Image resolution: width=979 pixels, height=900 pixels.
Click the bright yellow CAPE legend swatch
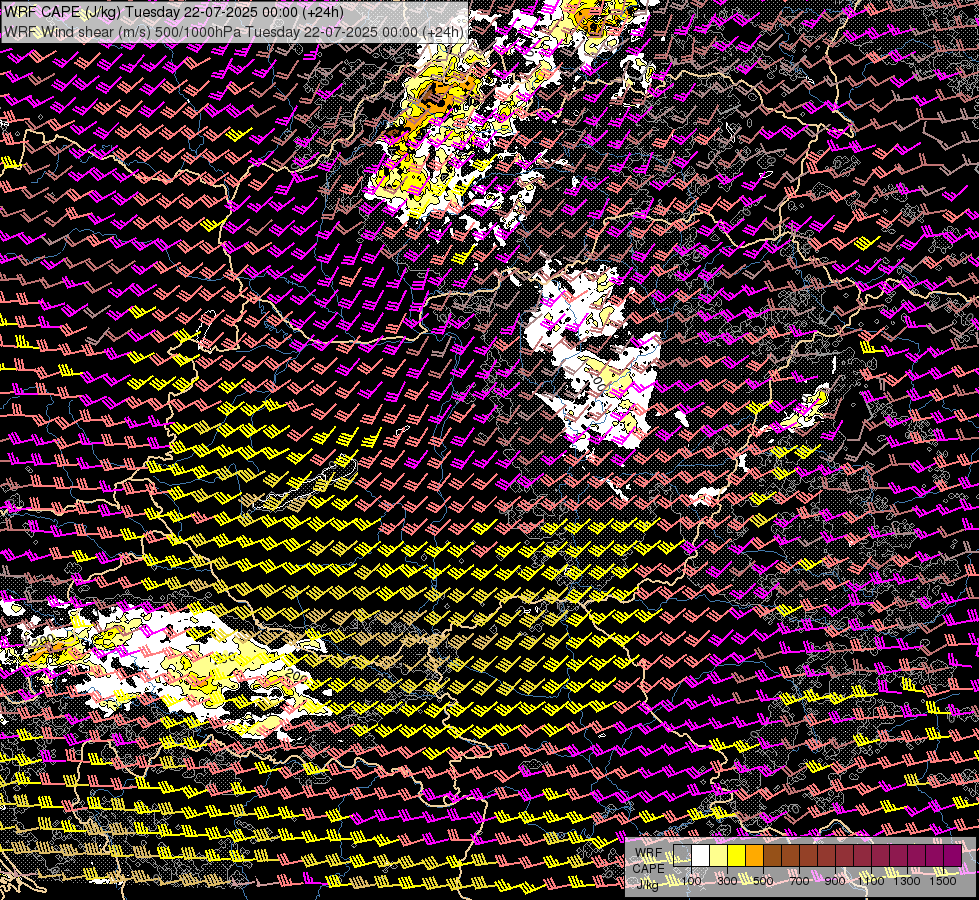point(737,856)
